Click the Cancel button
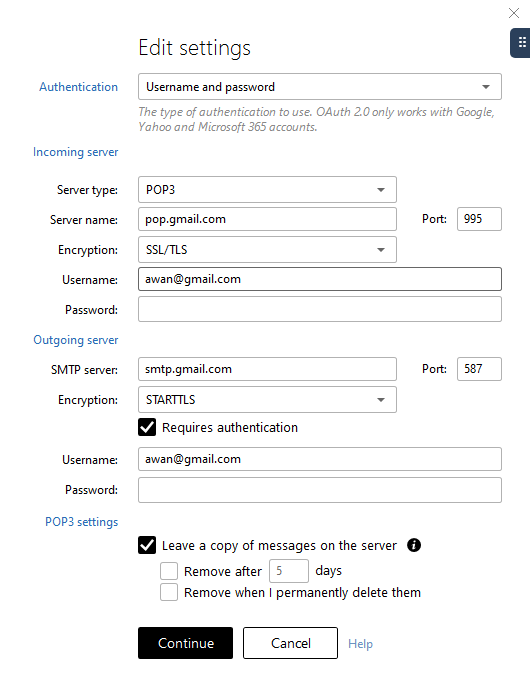The image size is (530, 691). (x=290, y=643)
